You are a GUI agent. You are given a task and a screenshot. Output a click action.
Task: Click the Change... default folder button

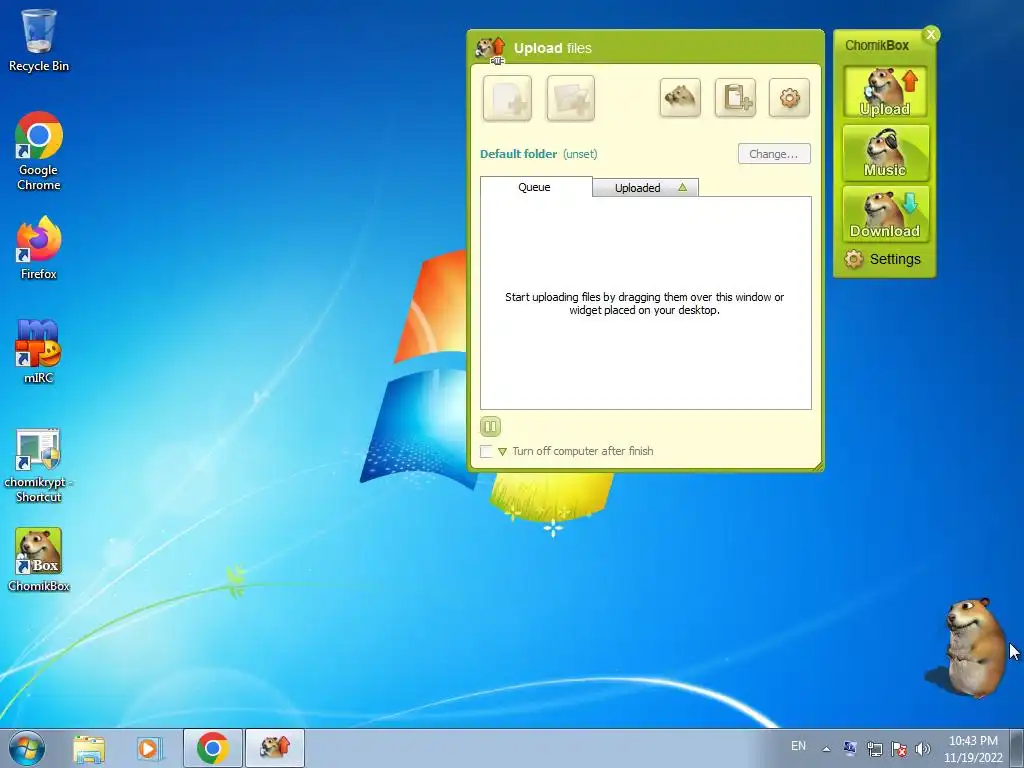774,154
